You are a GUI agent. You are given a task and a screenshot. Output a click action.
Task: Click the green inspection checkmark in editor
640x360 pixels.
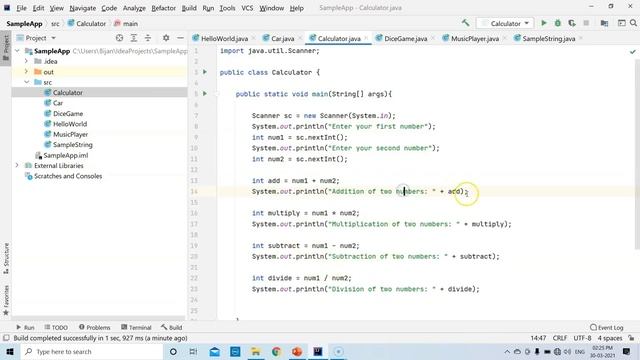click(633, 51)
